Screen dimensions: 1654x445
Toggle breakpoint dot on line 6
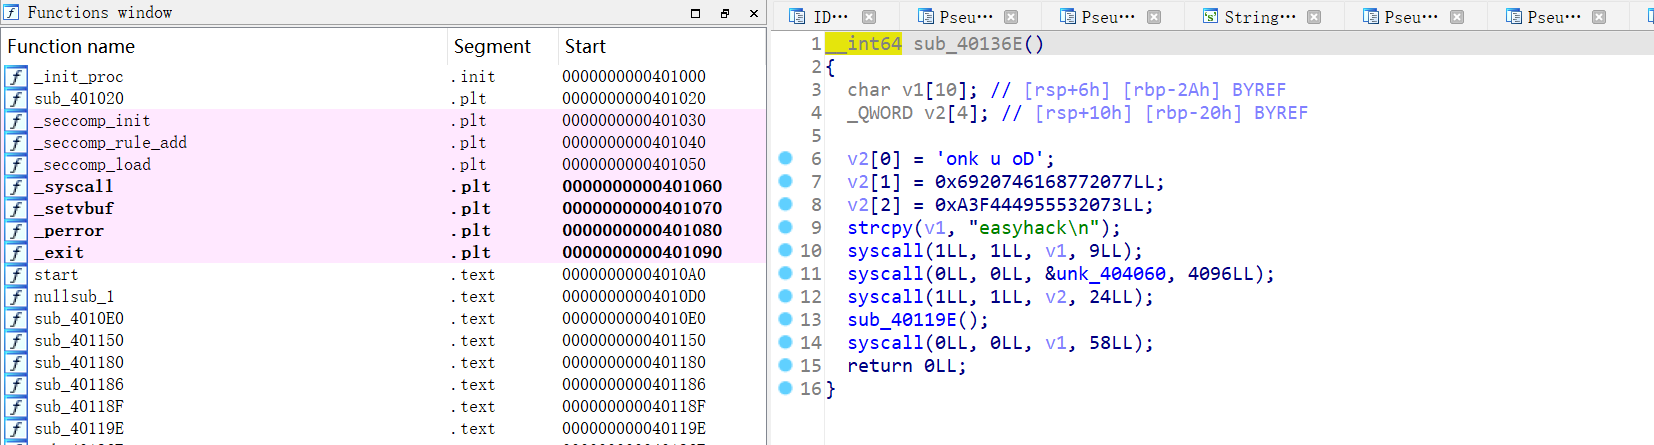pyautogui.click(x=785, y=158)
